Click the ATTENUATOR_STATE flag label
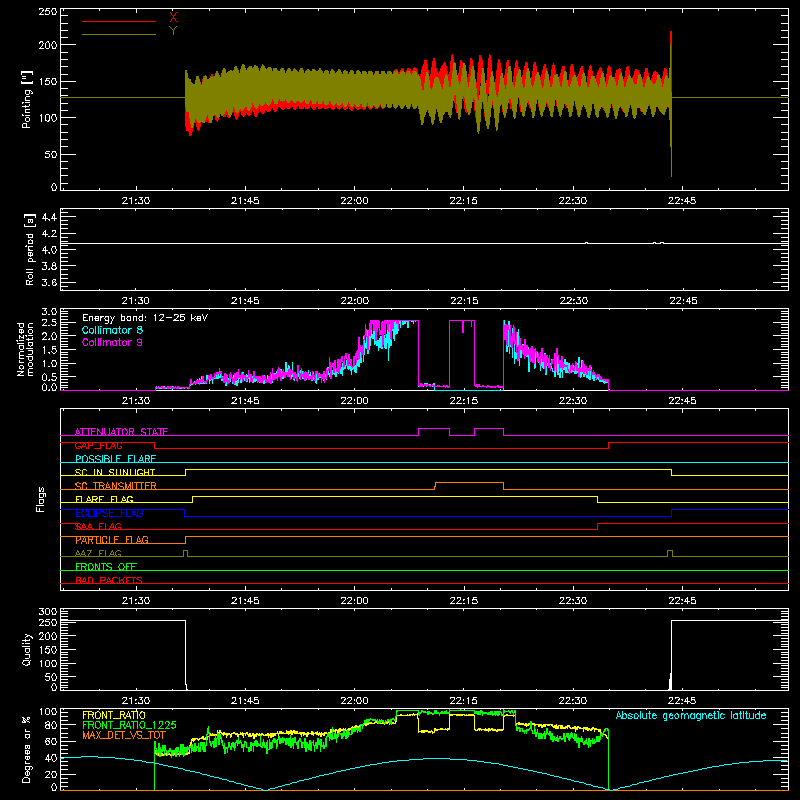This screenshot has width=800, height=800. pos(121,432)
